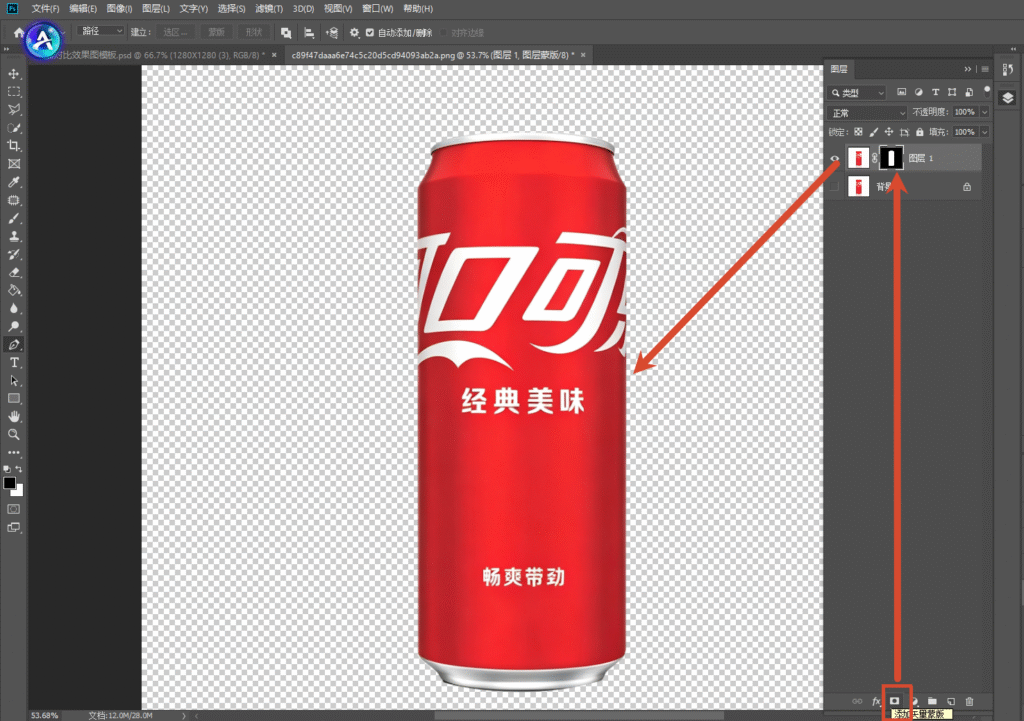Select the Crop tool

(14, 146)
